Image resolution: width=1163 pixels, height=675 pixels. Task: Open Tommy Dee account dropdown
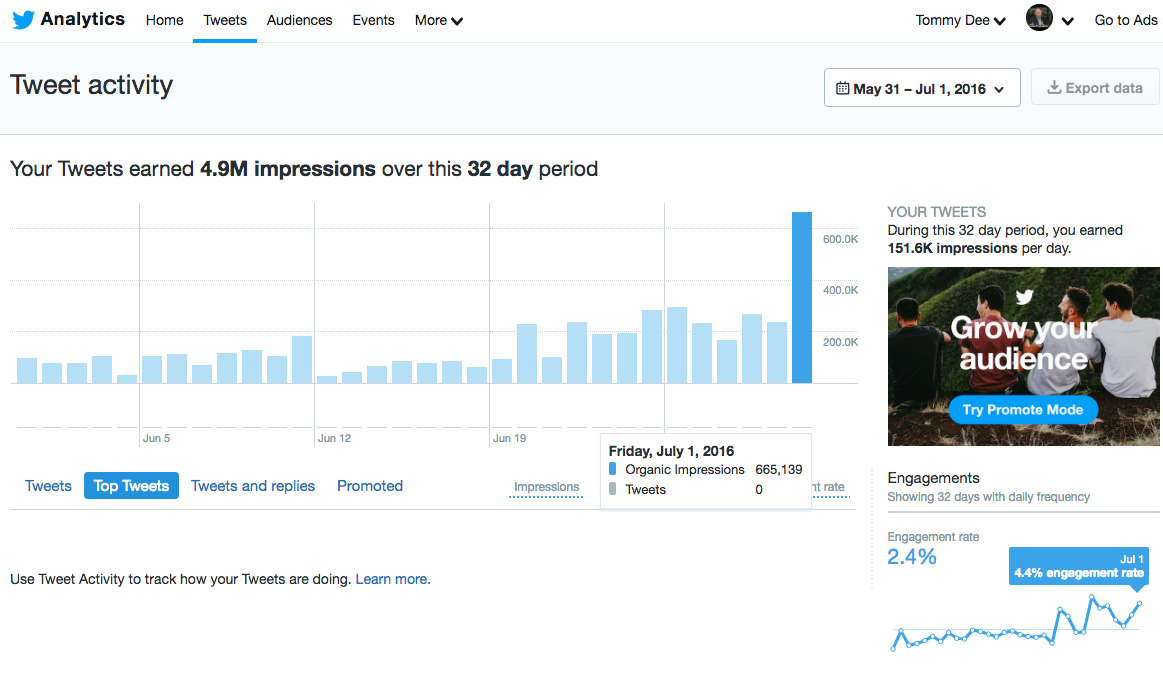coord(961,20)
